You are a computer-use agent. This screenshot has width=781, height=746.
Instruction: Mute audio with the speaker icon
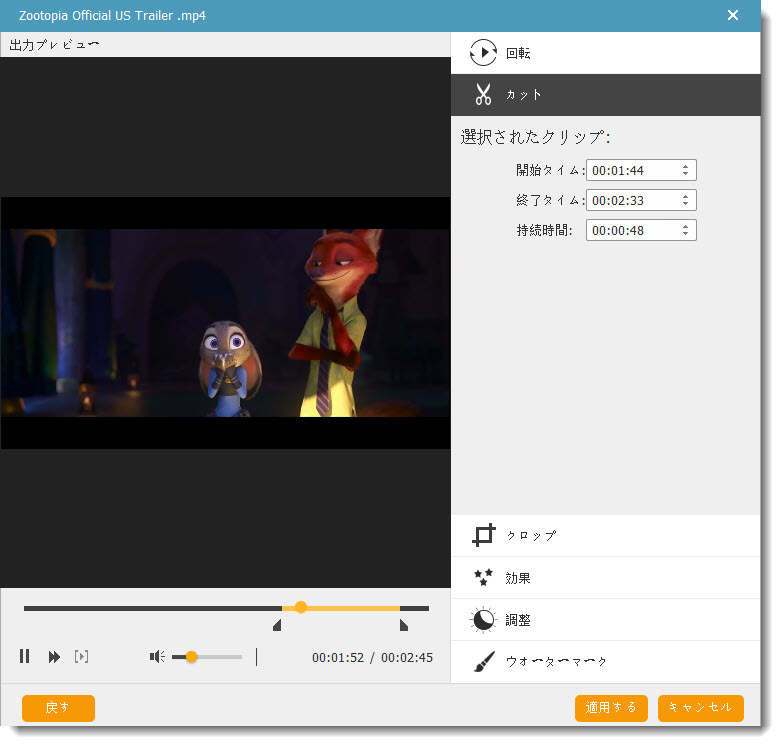[157, 657]
